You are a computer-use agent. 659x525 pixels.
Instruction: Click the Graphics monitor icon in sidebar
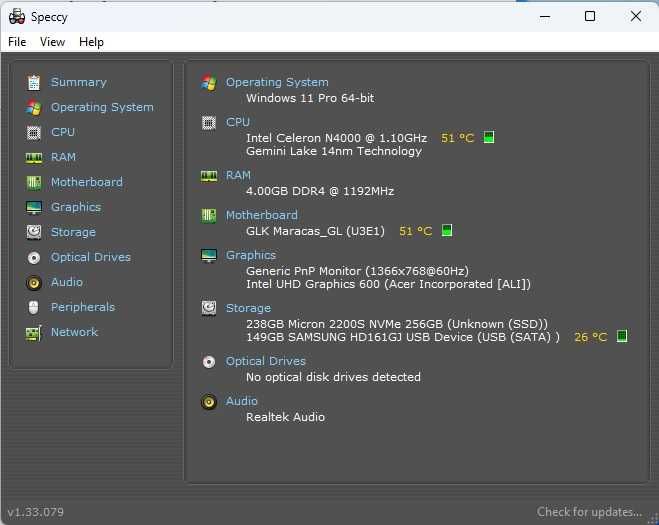(34, 207)
